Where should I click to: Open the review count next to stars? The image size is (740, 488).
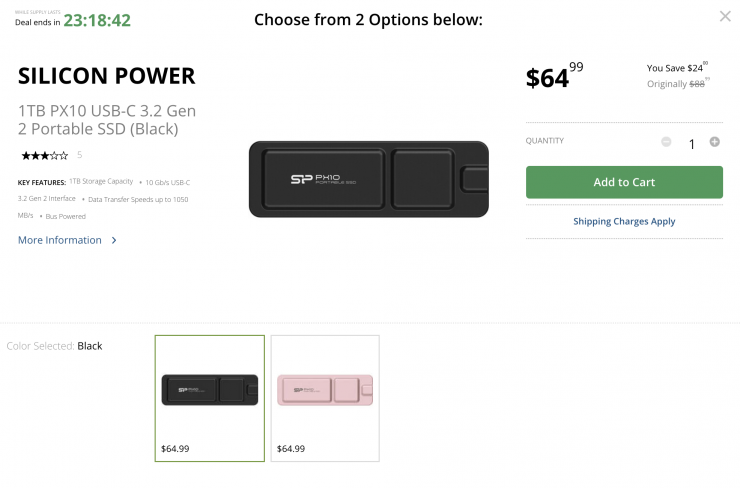79,155
